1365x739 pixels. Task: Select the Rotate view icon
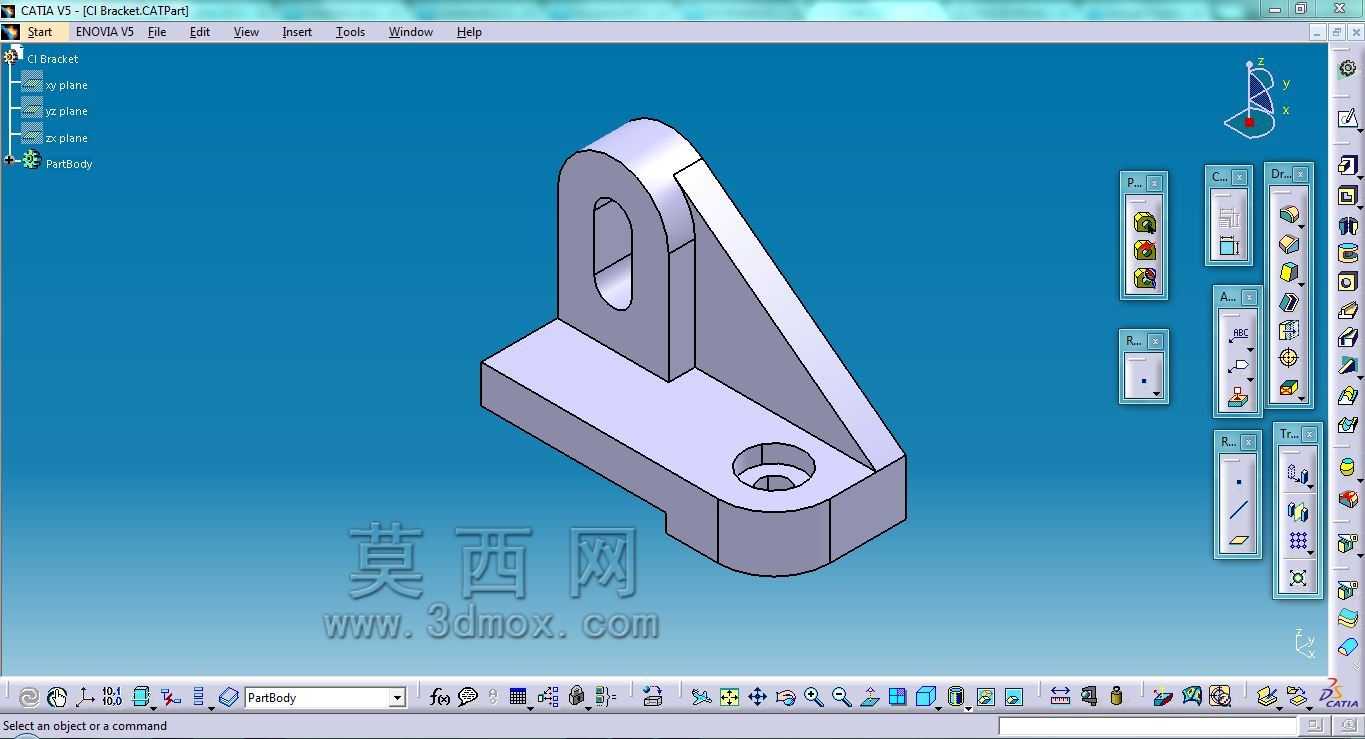coord(785,697)
